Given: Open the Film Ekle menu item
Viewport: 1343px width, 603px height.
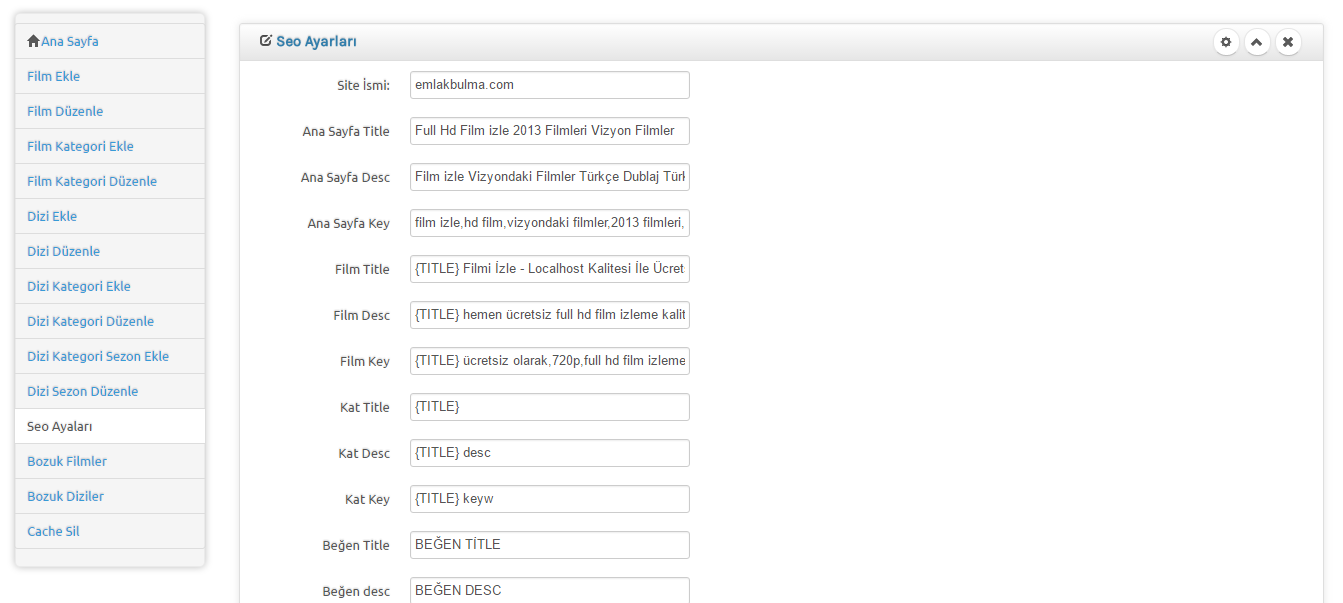Looking at the screenshot, I should [x=110, y=76].
